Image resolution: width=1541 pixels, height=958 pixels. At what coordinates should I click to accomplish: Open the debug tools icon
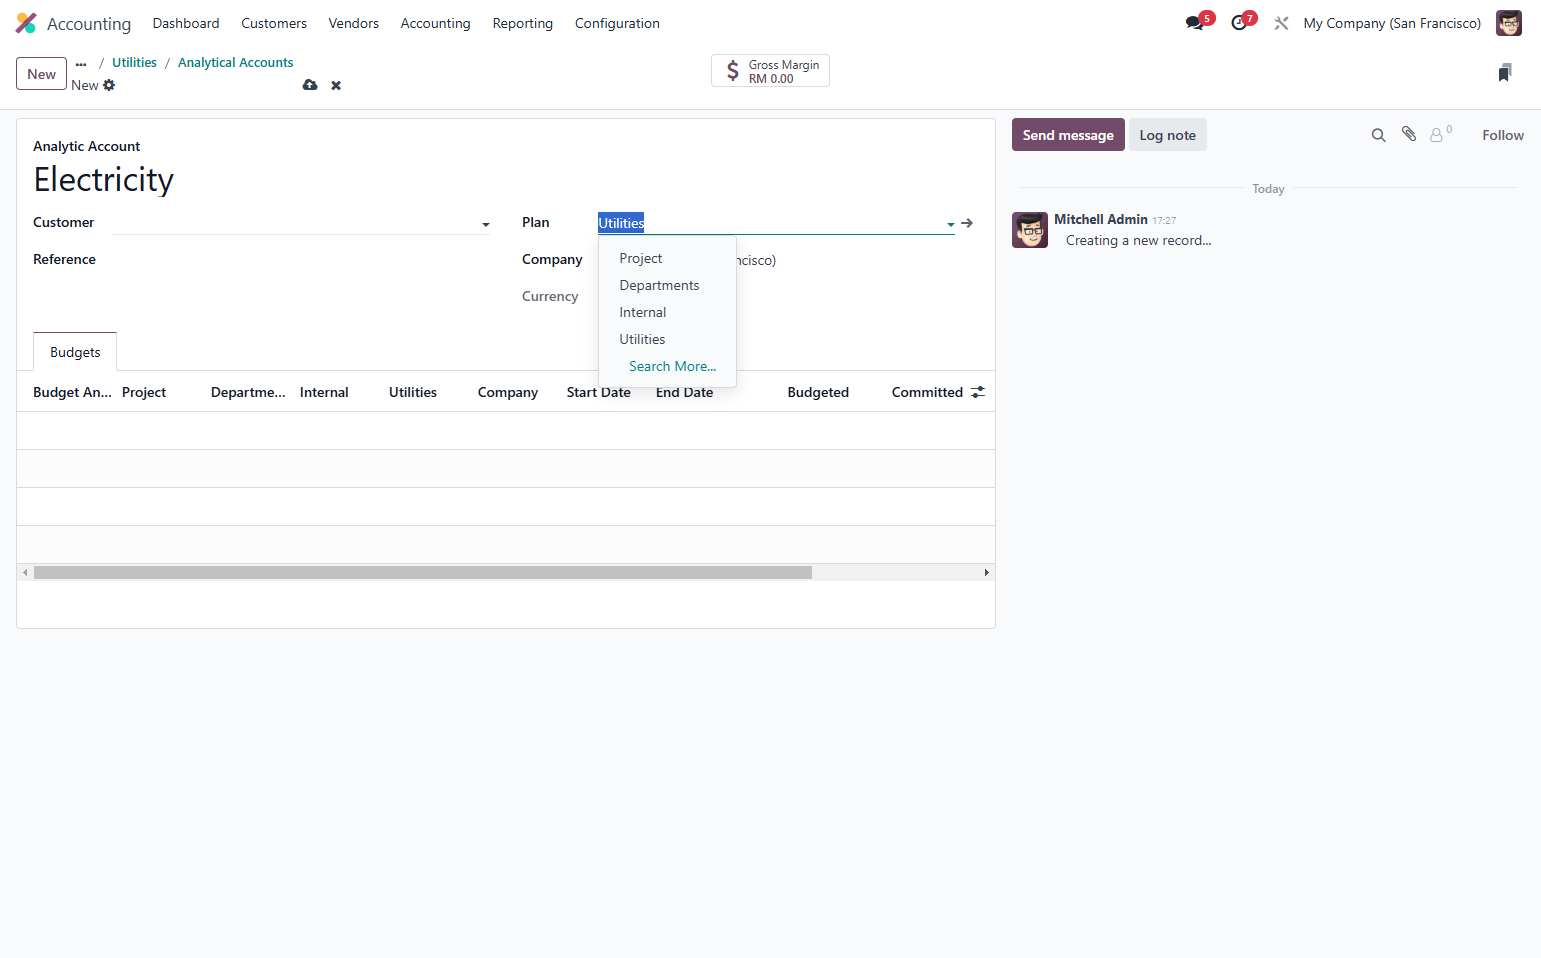pos(1281,23)
